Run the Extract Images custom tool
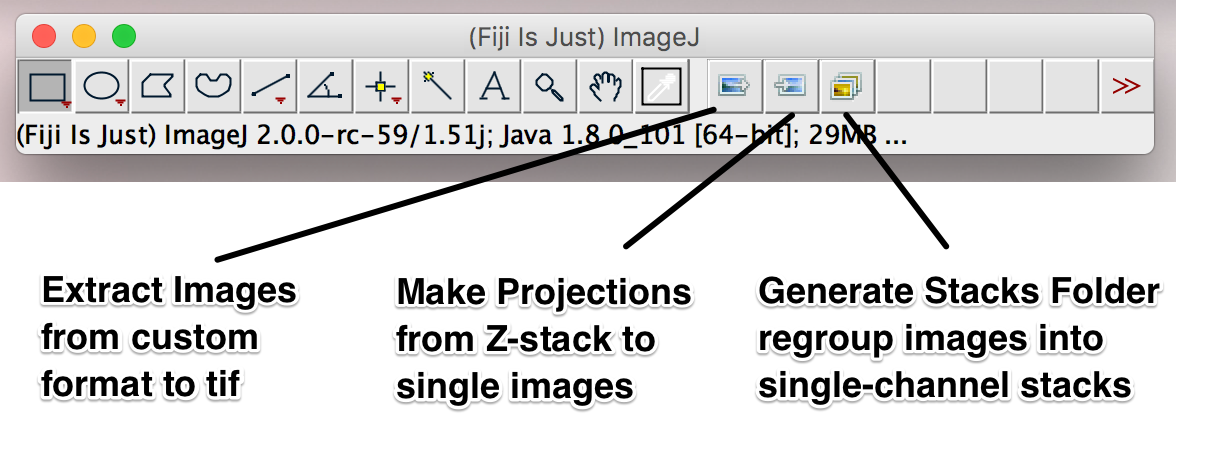The height and width of the screenshot is (458, 1218). click(x=735, y=87)
